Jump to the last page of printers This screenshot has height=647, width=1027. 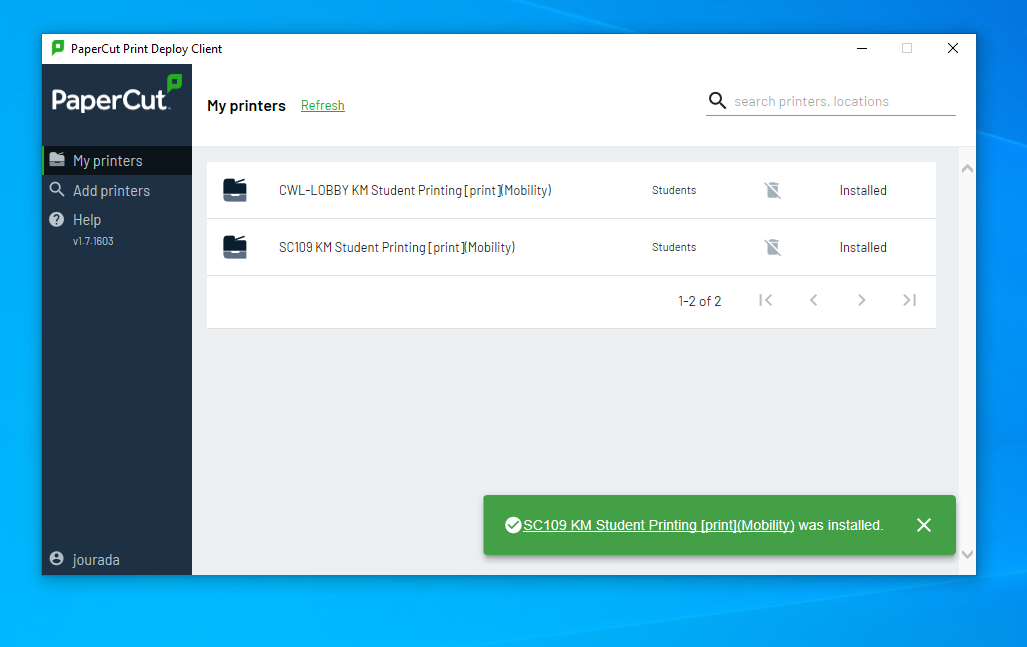[909, 300]
